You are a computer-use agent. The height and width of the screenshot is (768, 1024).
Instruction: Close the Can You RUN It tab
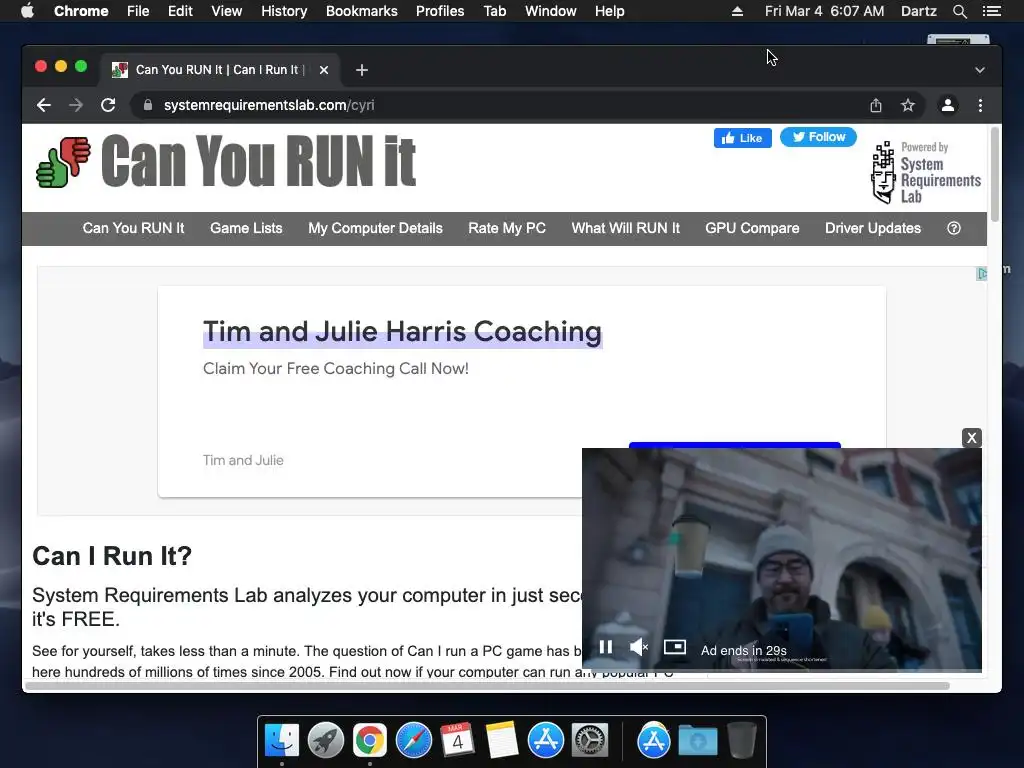(324, 70)
